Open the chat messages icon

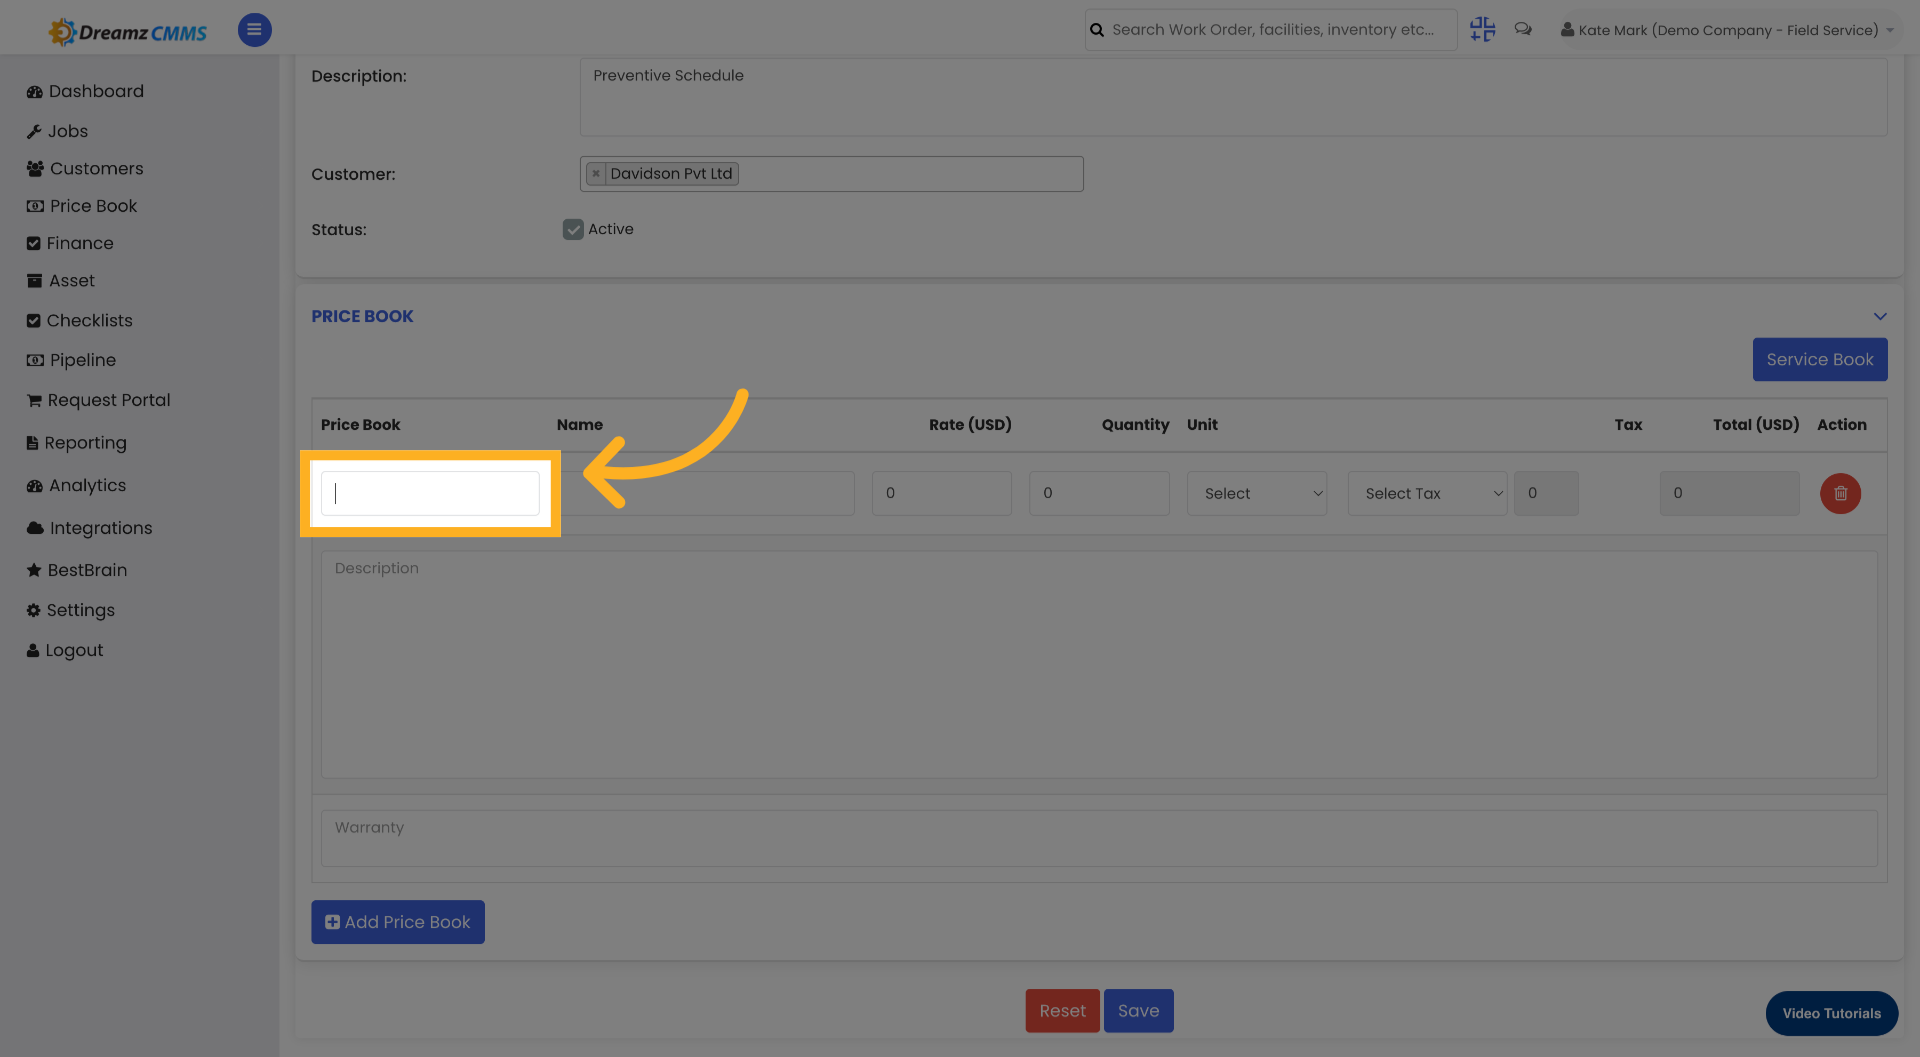[x=1523, y=29]
